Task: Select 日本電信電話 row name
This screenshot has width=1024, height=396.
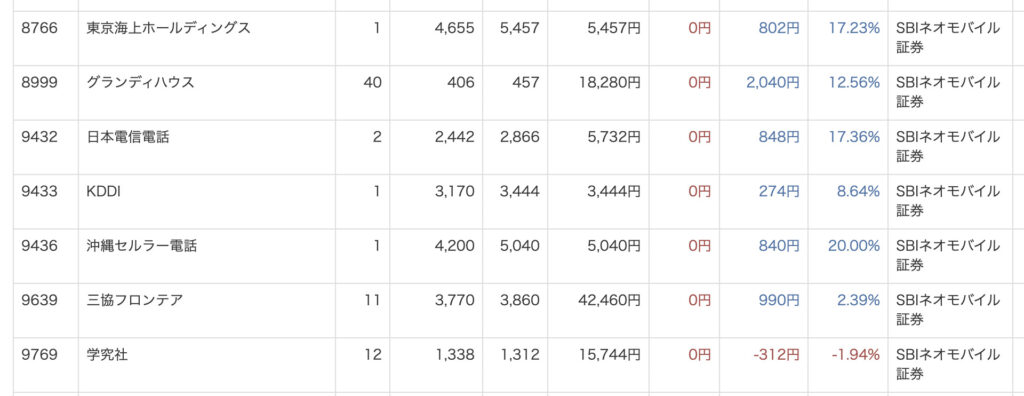Action: pyautogui.click(x=128, y=137)
